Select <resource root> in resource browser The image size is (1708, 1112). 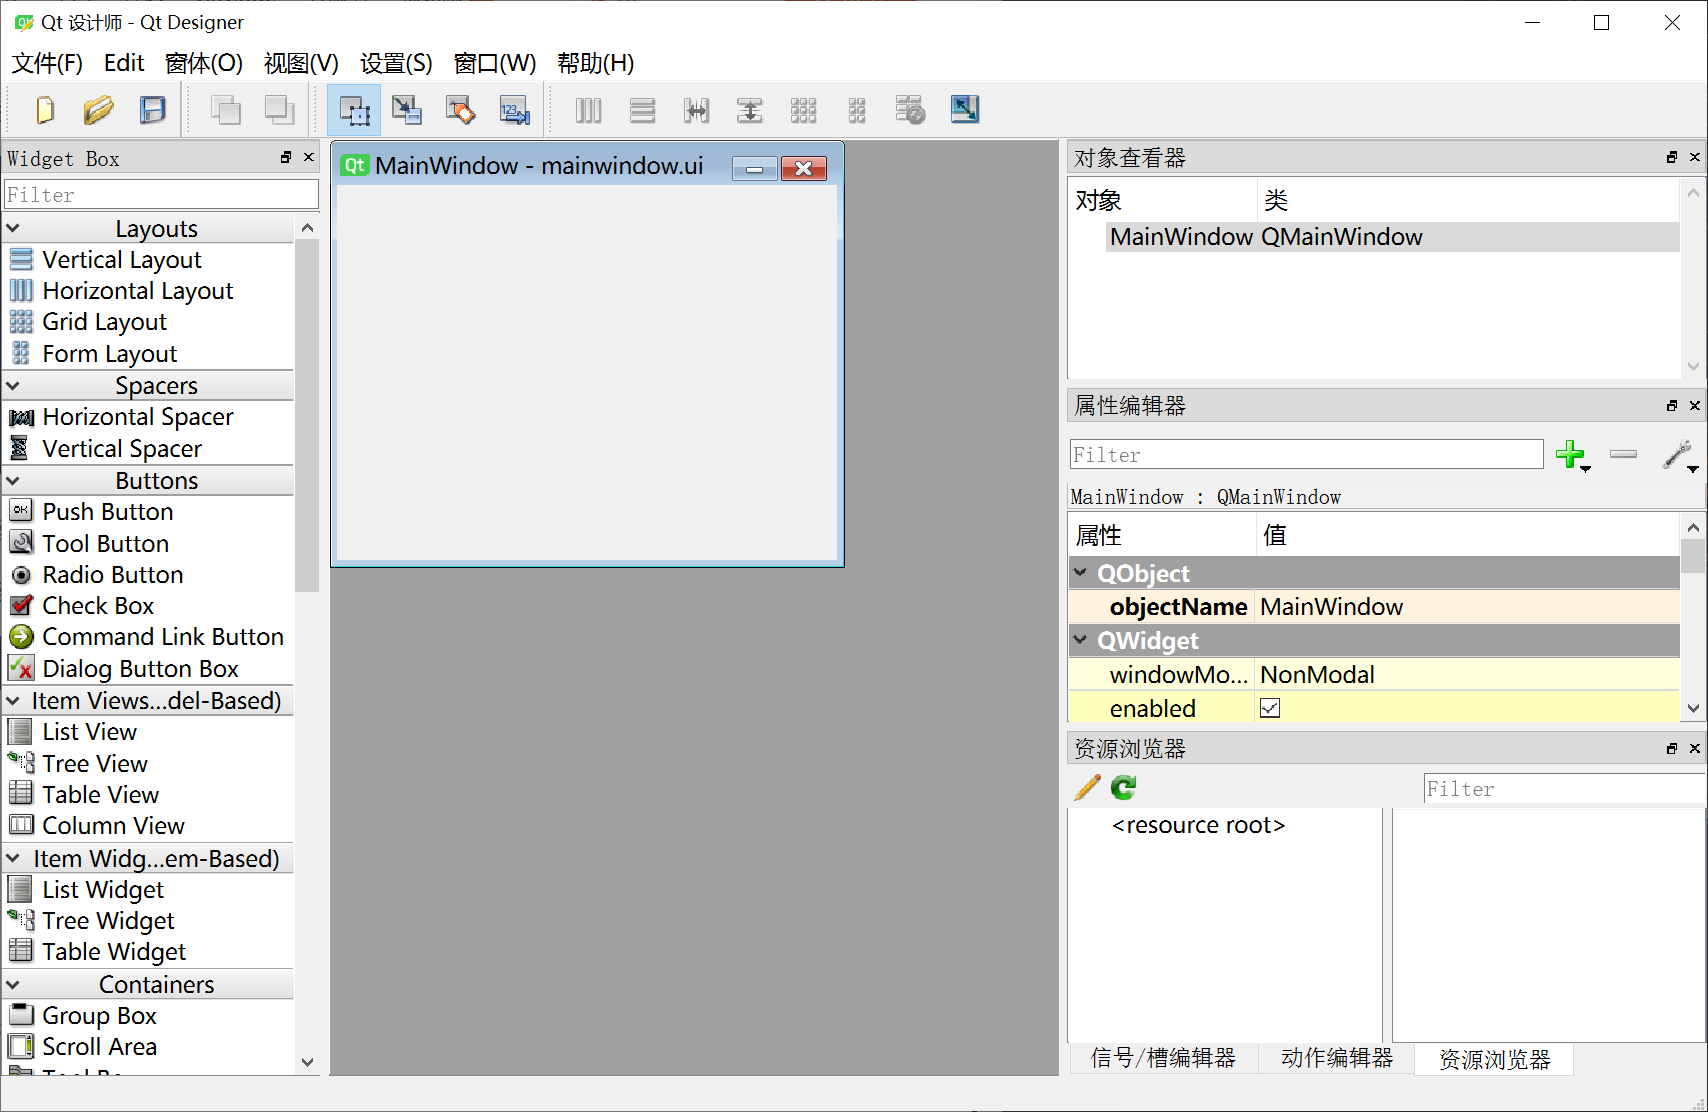pyautogui.click(x=1198, y=825)
